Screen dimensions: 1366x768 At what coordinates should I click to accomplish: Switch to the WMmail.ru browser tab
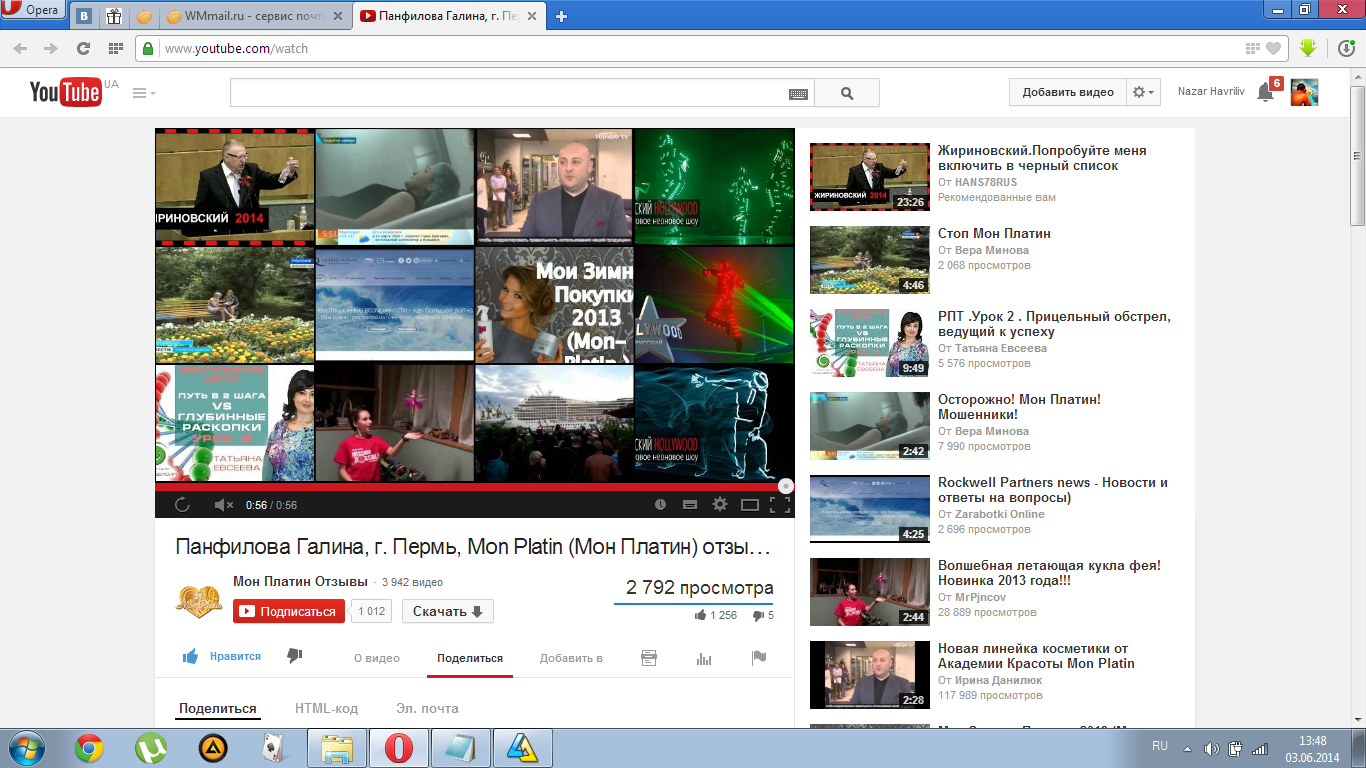(x=254, y=16)
